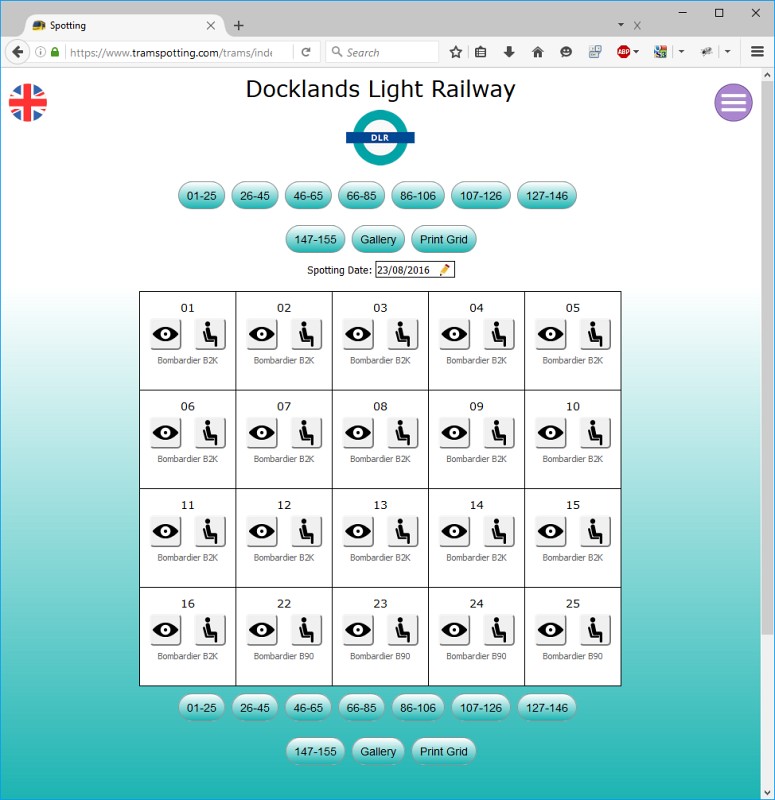Go back with the browser back arrow
Screen dimensions: 775x800
[18, 52]
